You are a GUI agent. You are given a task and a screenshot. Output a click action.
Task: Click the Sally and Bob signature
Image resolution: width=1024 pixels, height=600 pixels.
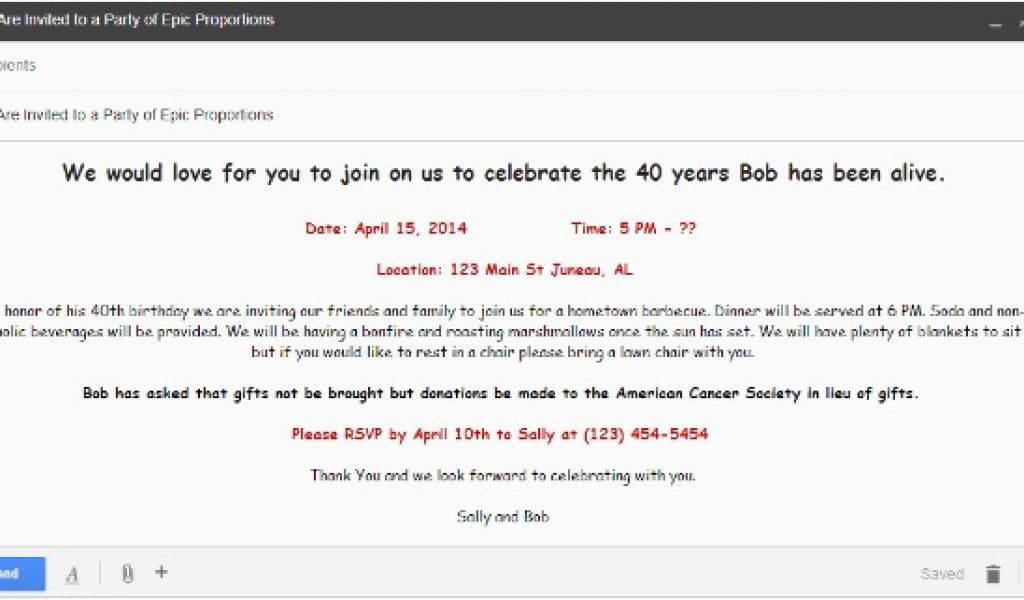pos(503,516)
